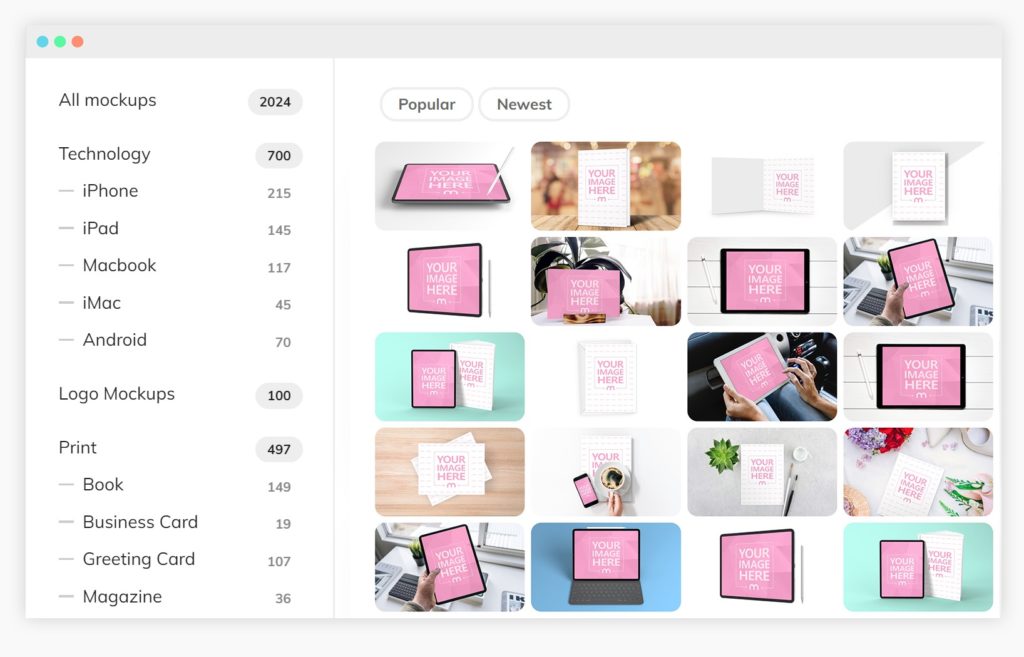Select iPhone in the sidebar

110,191
